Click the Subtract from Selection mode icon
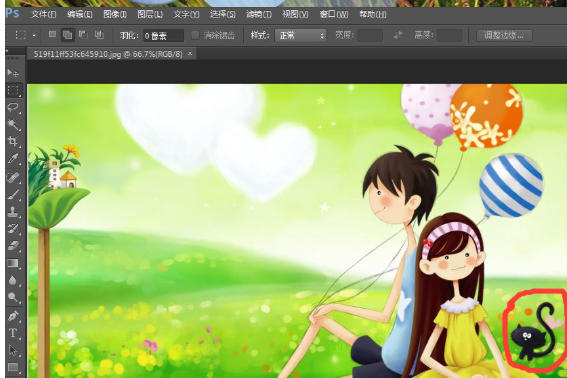The width and height of the screenshot is (567, 378). click(x=83, y=35)
